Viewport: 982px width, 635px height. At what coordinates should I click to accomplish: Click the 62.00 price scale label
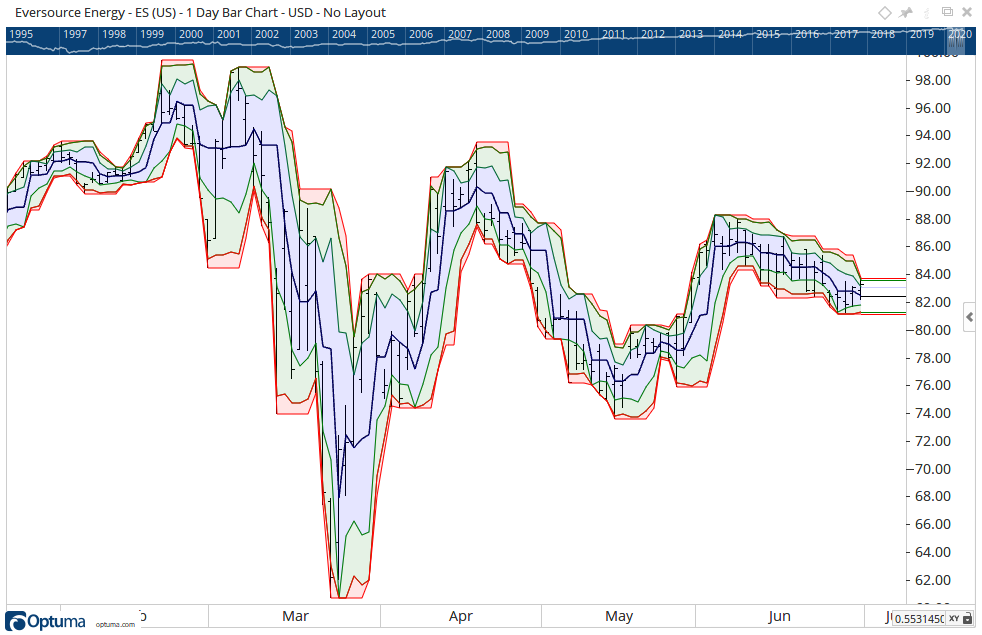[933, 581]
